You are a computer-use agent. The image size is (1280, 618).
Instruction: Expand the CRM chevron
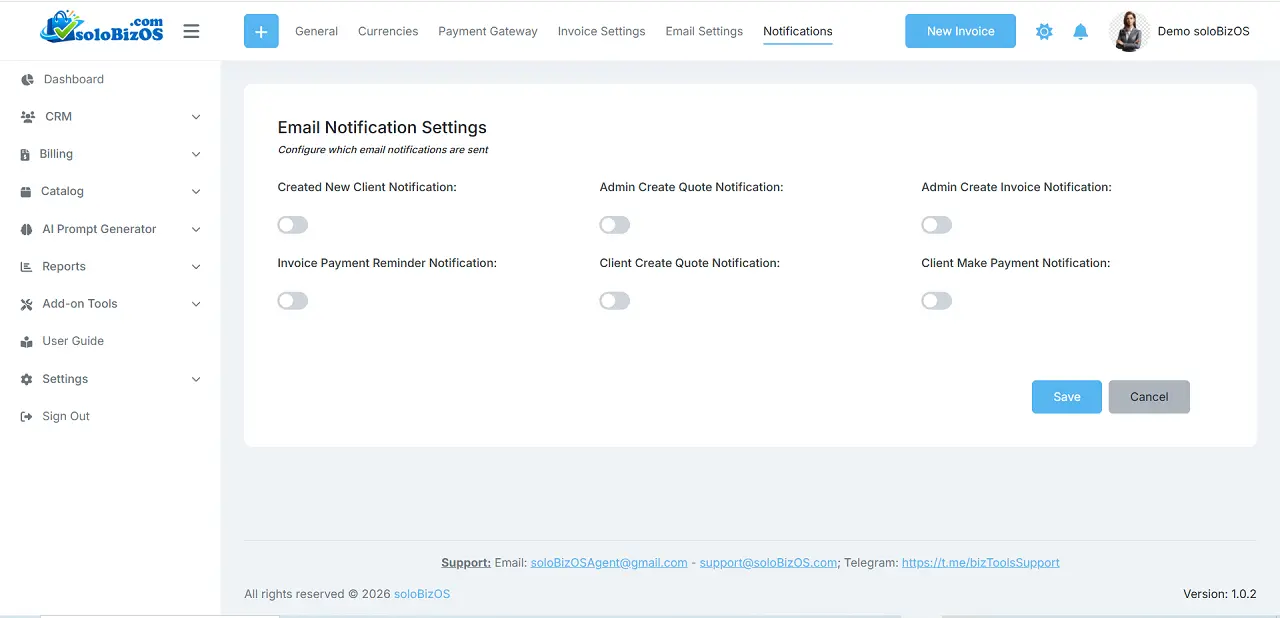click(196, 117)
